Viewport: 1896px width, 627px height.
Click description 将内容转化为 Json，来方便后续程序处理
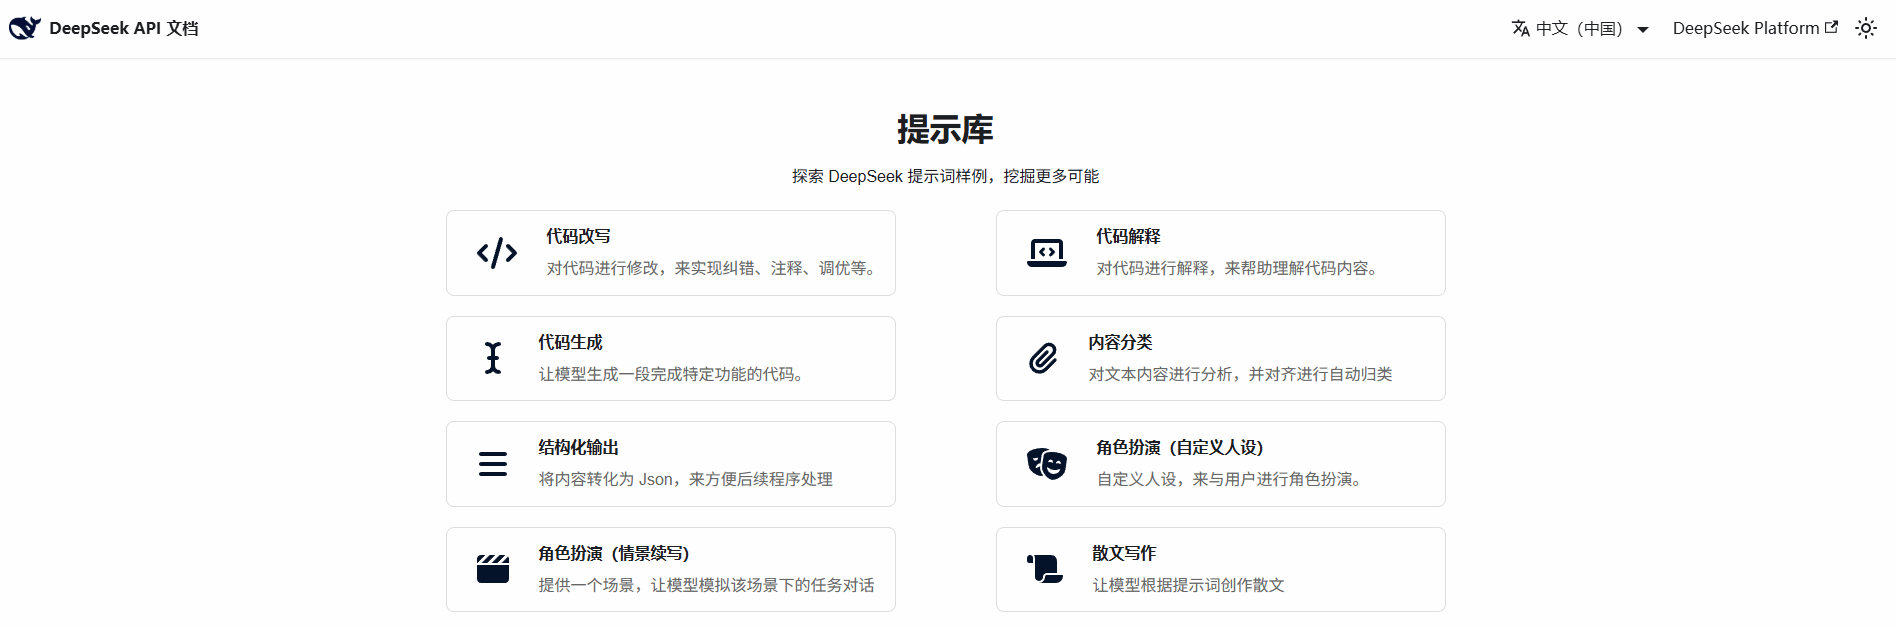click(685, 479)
